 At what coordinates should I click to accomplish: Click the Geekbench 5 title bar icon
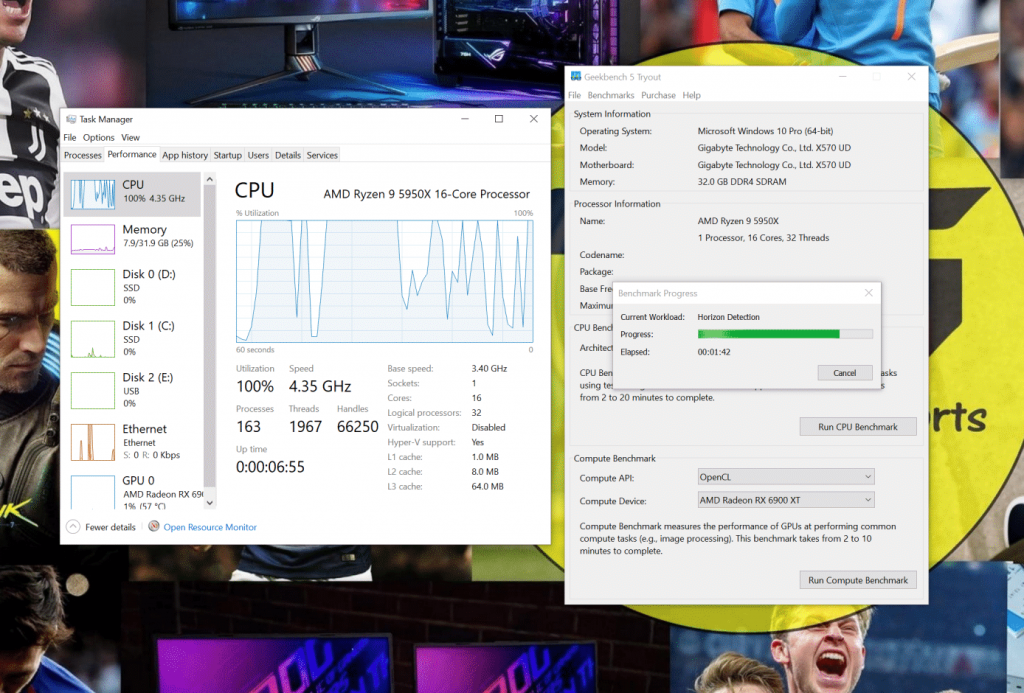[576, 76]
